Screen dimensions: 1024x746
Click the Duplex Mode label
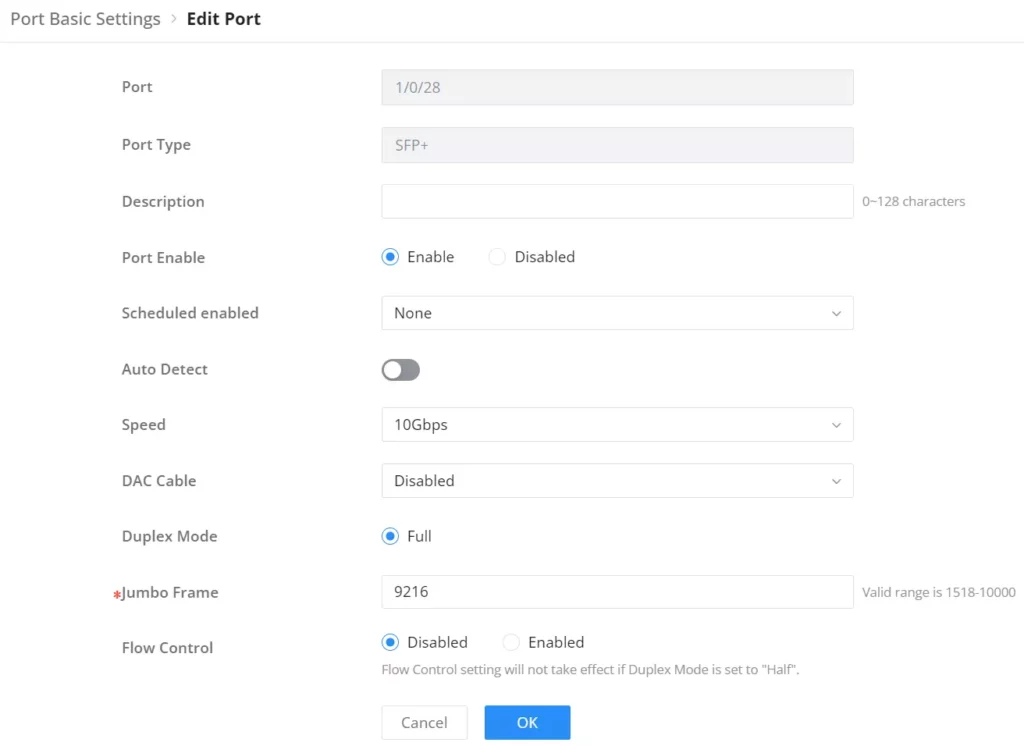click(x=169, y=536)
